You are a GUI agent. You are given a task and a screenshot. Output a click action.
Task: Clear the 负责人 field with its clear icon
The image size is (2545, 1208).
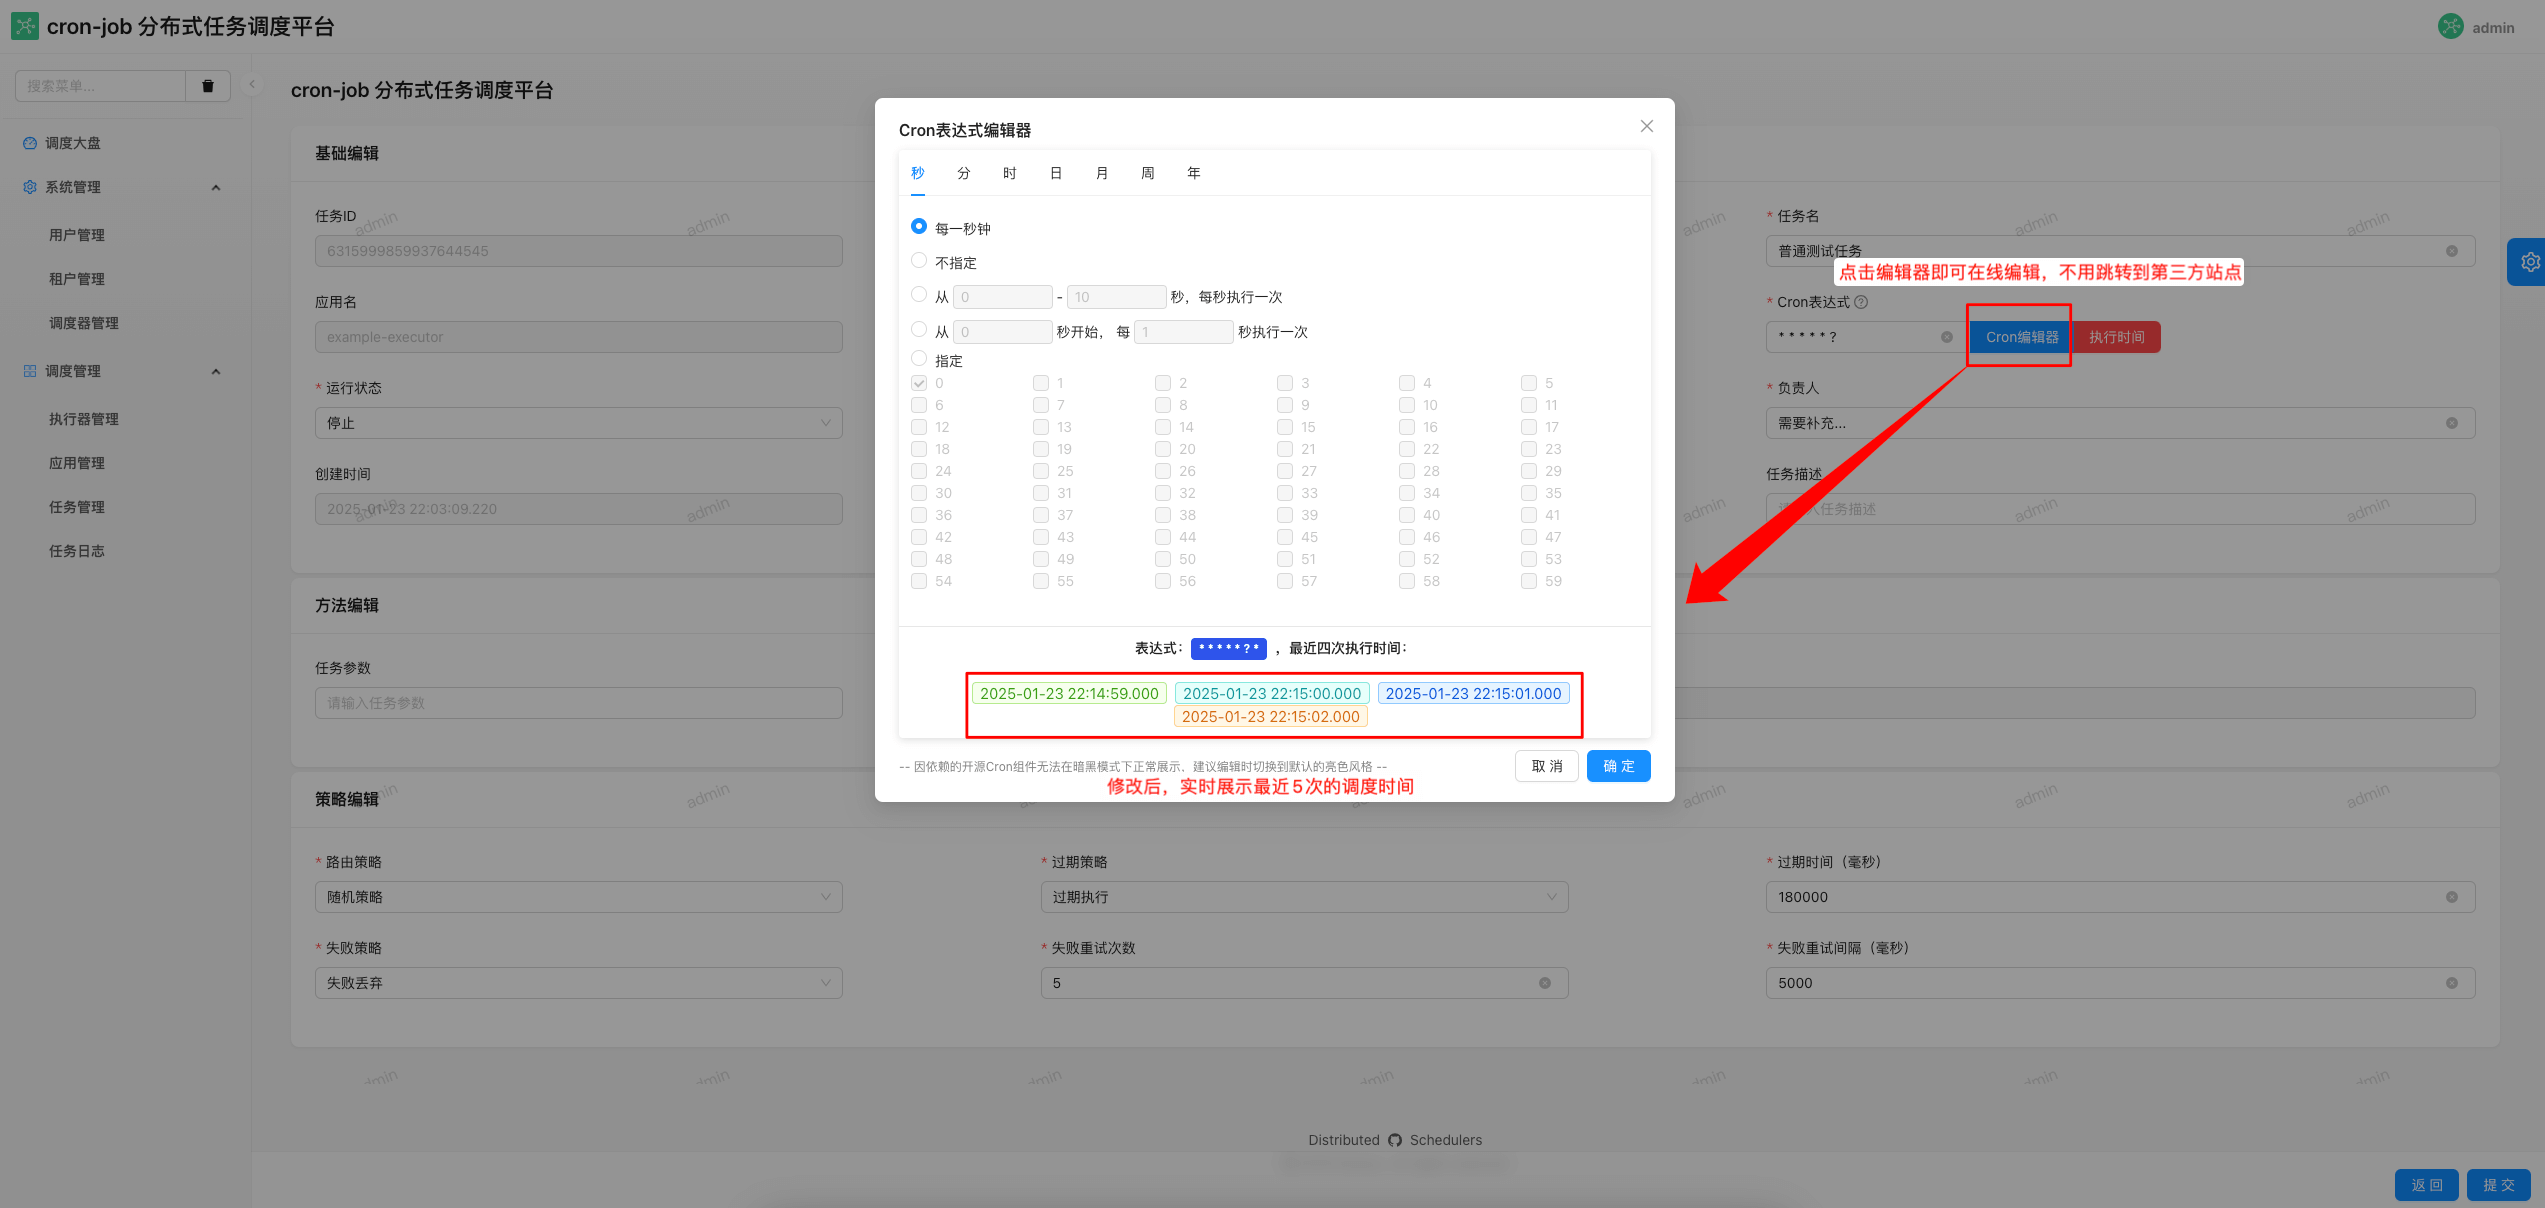pyautogui.click(x=2452, y=423)
